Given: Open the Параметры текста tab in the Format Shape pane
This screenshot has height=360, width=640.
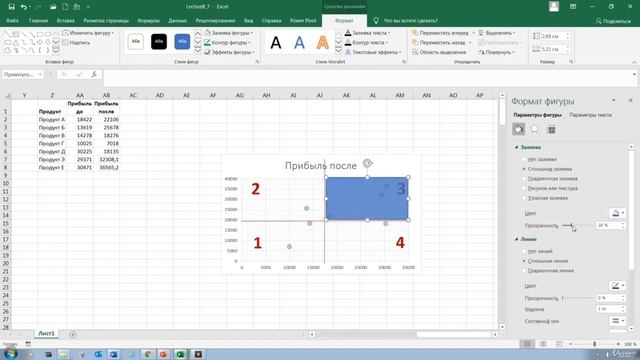Looking at the screenshot, I should 590,115.
